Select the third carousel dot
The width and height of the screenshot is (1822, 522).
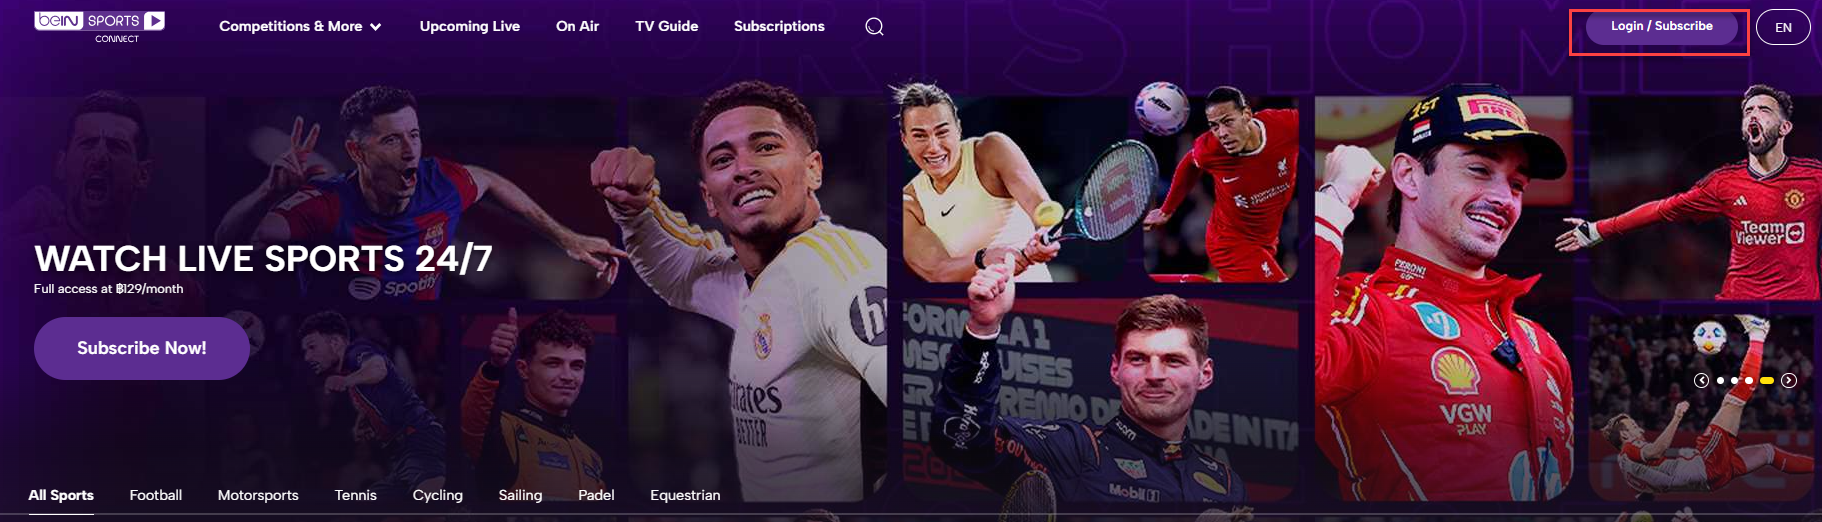click(x=1748, y=380)
